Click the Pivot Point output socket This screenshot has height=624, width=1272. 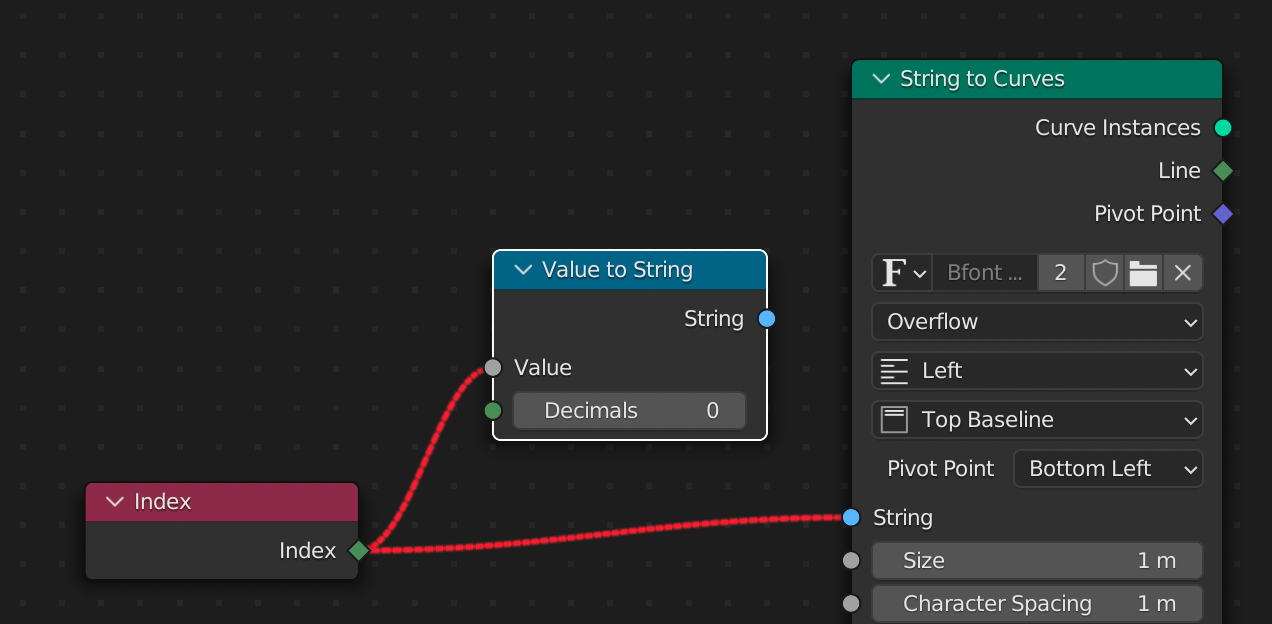(x=1222, y=214)
